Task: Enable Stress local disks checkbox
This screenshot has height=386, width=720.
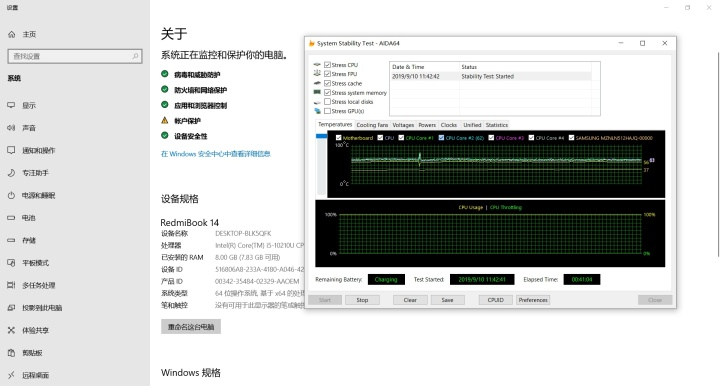Action: pos(327,101)
